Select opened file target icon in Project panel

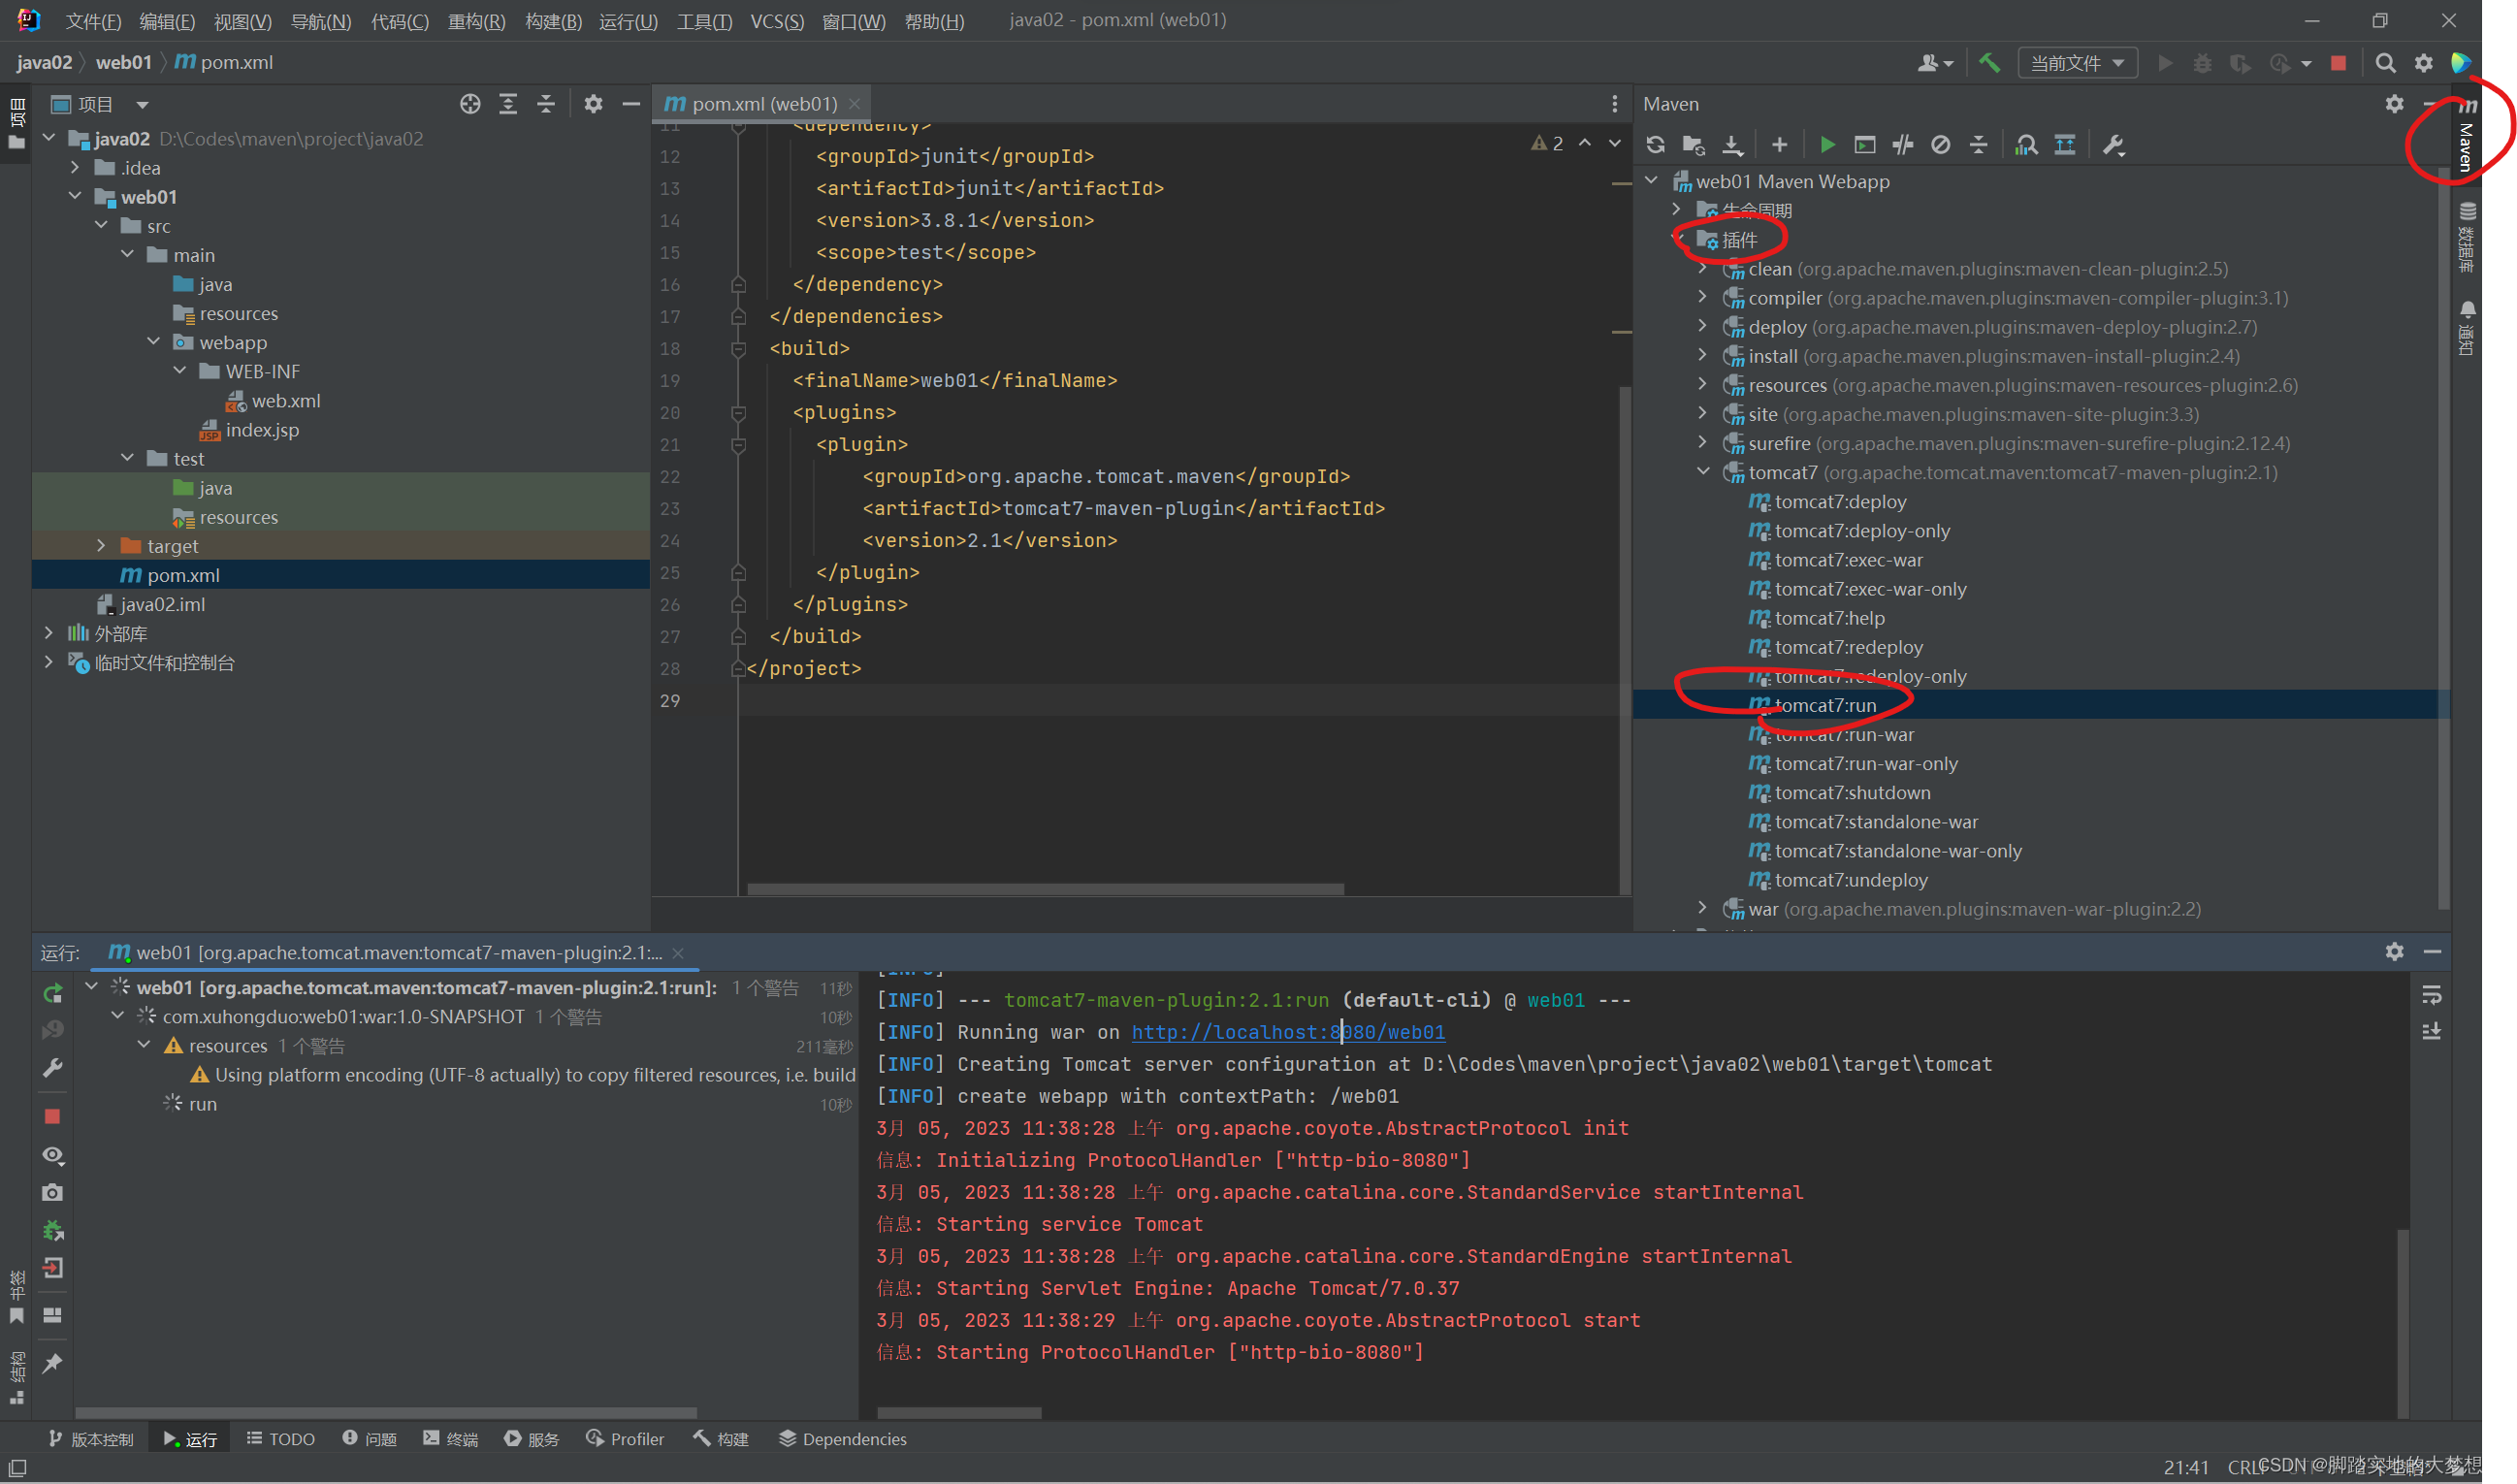[x=470, y=104]
